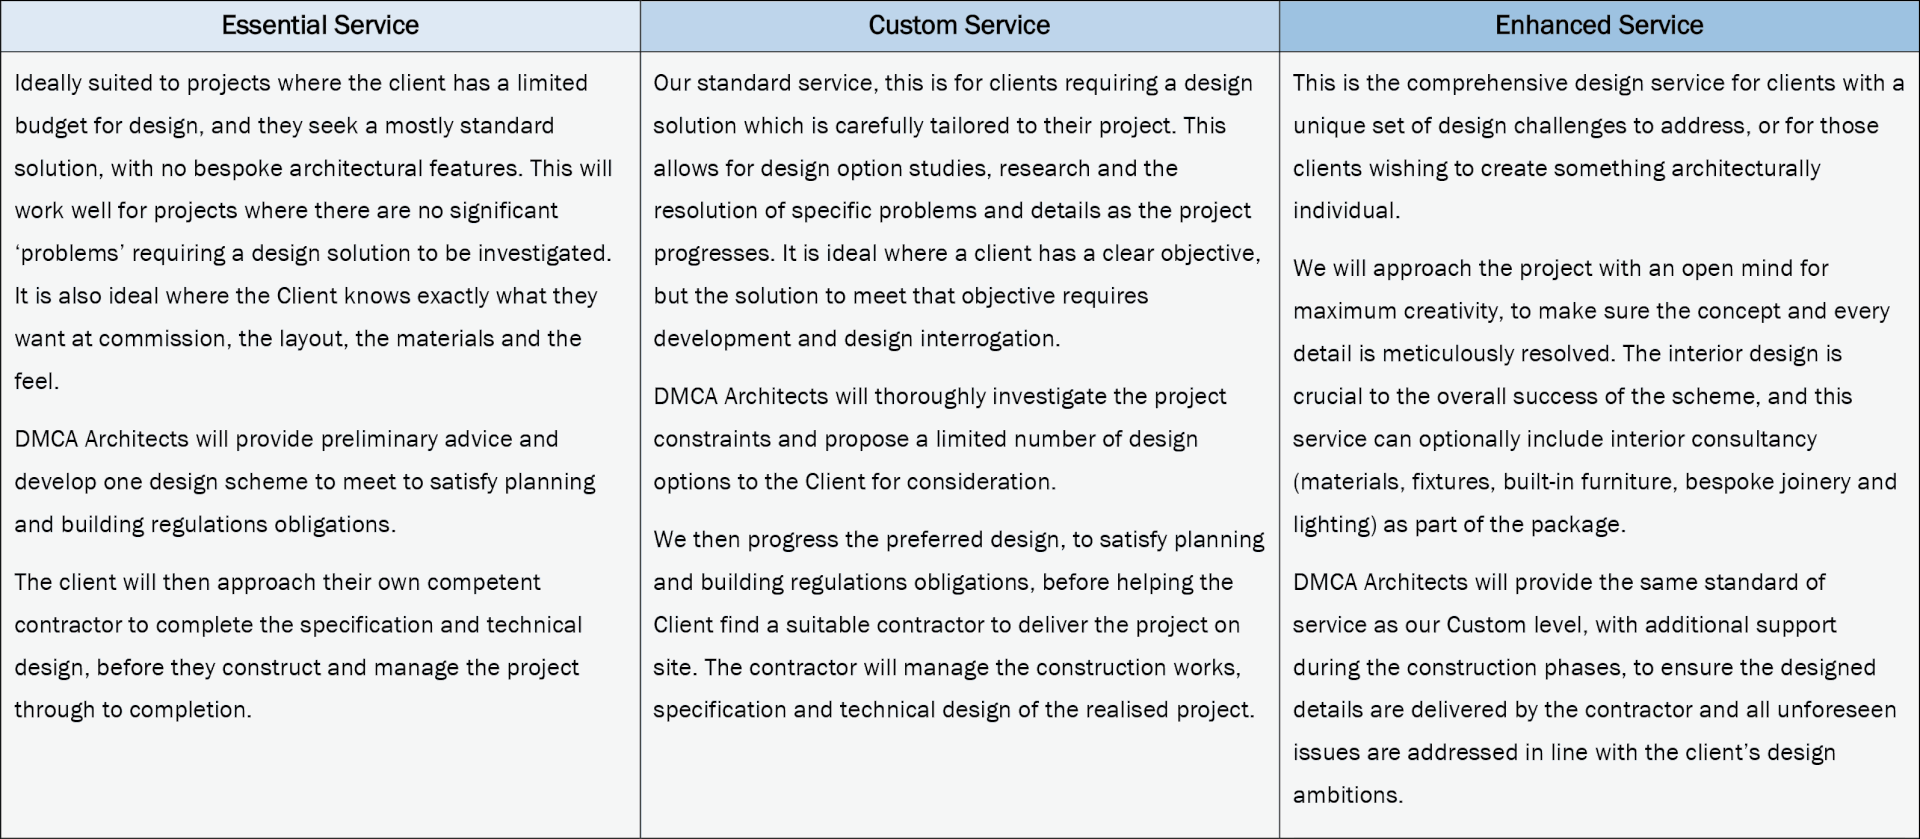Click the words 'bespoke architectural features'
The image size is (1920, 839).
(x=357, y=168)
